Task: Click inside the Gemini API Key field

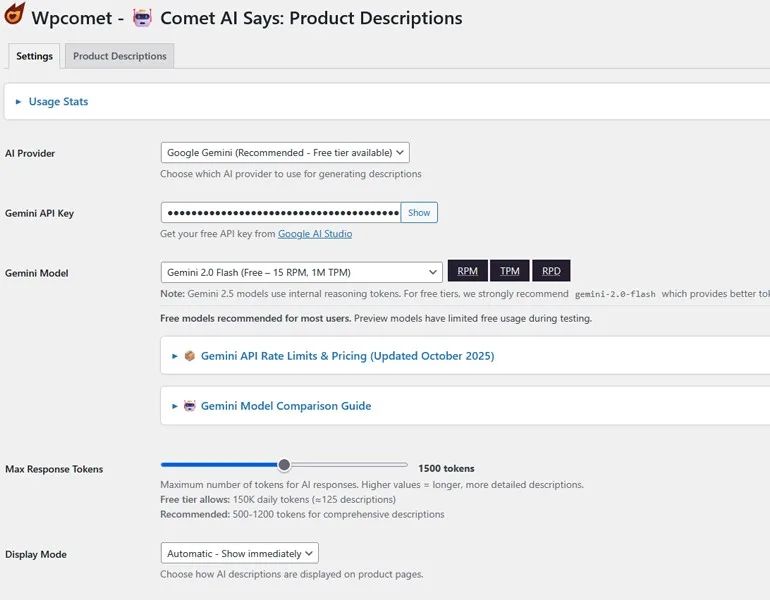Action: point(280,213)
